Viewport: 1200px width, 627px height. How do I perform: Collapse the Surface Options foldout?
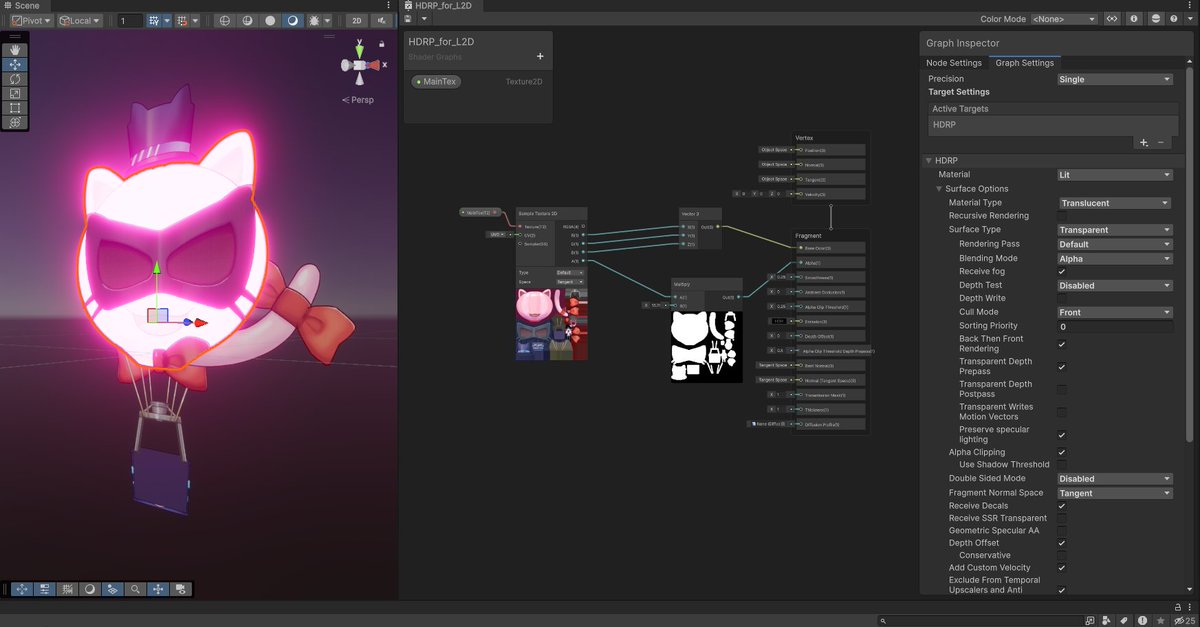[x=940, y=189]
